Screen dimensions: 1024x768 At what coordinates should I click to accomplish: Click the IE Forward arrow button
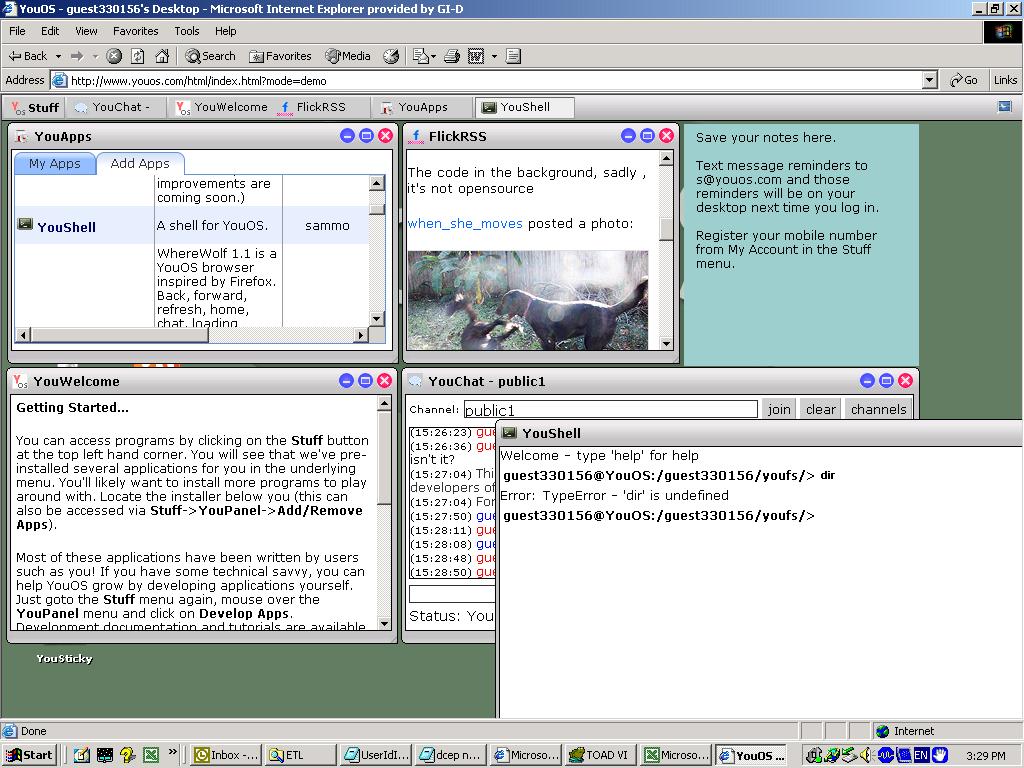77,56
